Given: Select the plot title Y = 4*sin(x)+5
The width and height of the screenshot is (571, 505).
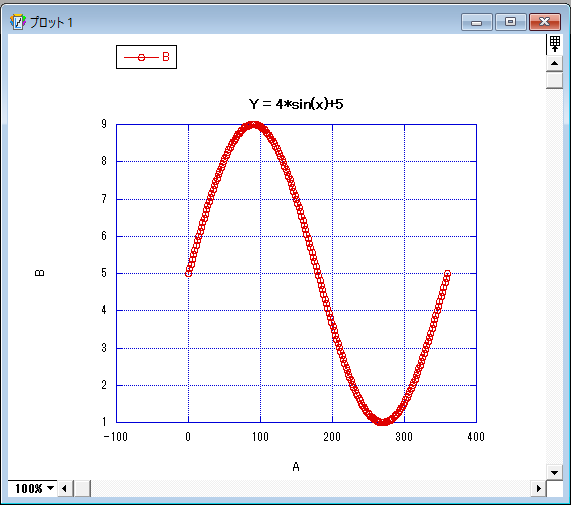Looking at the screenshot, I should (x=296, y=104).
